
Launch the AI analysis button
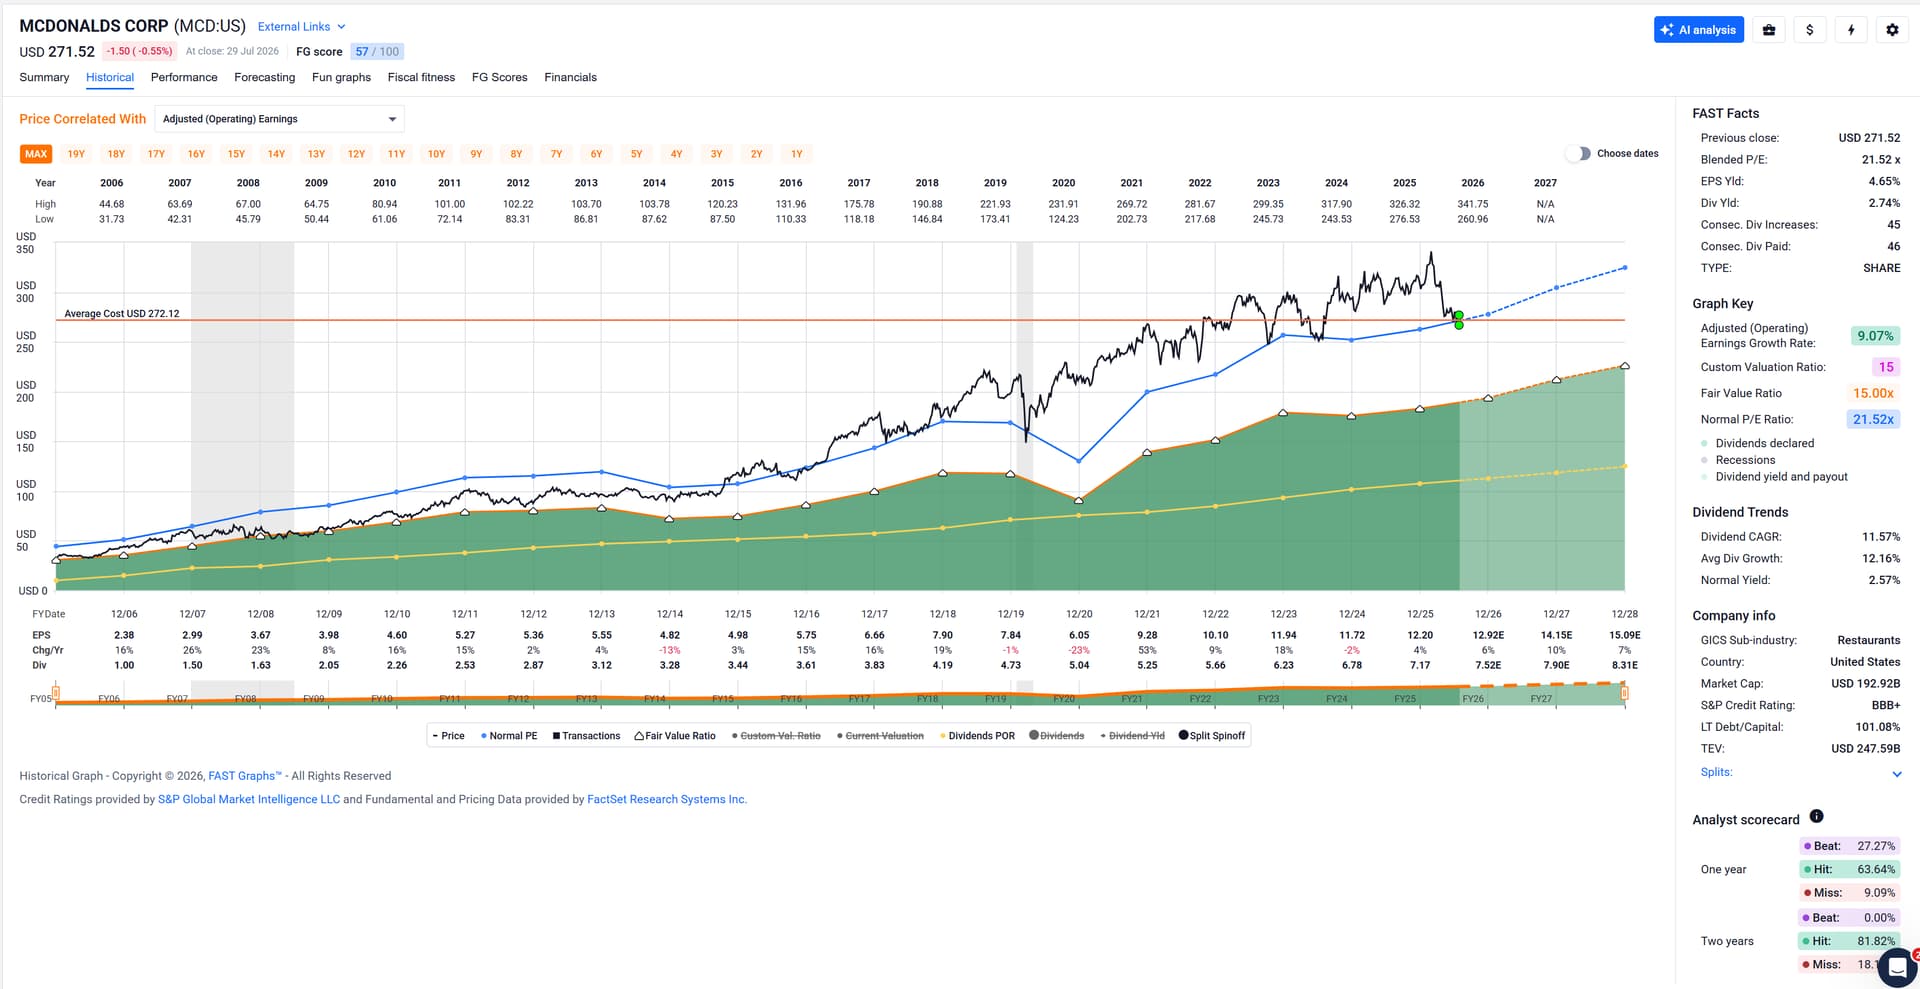point(1698,30)
